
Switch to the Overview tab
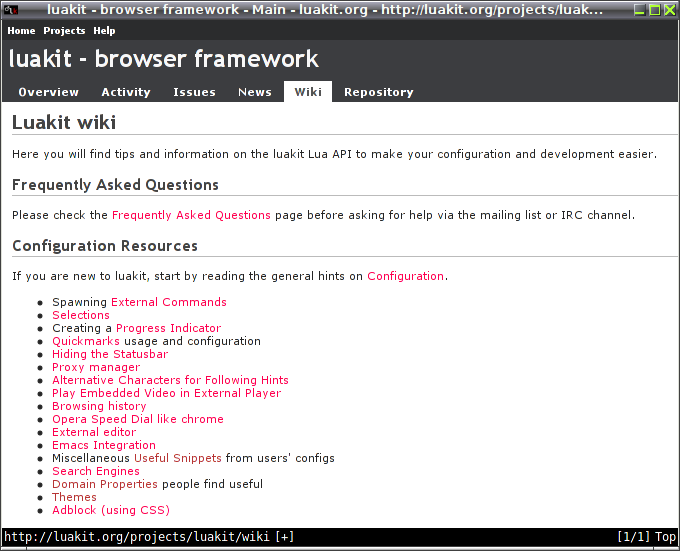(49, 92)
